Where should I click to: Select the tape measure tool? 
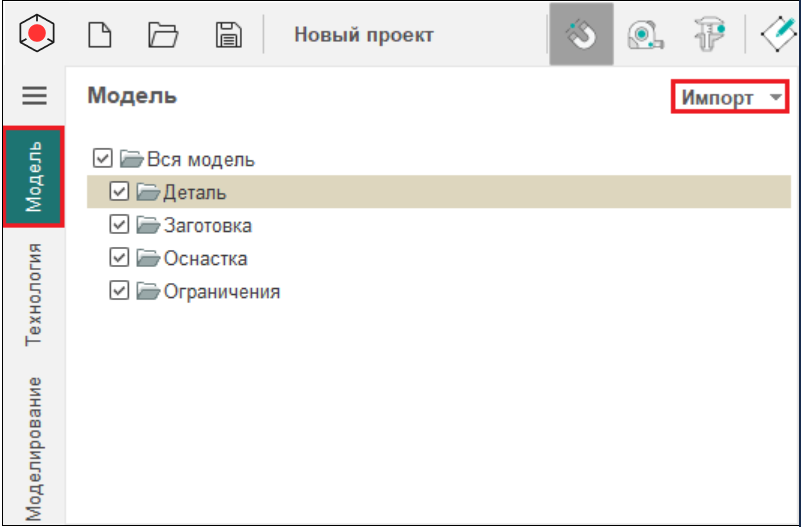(x=645, y=35)
